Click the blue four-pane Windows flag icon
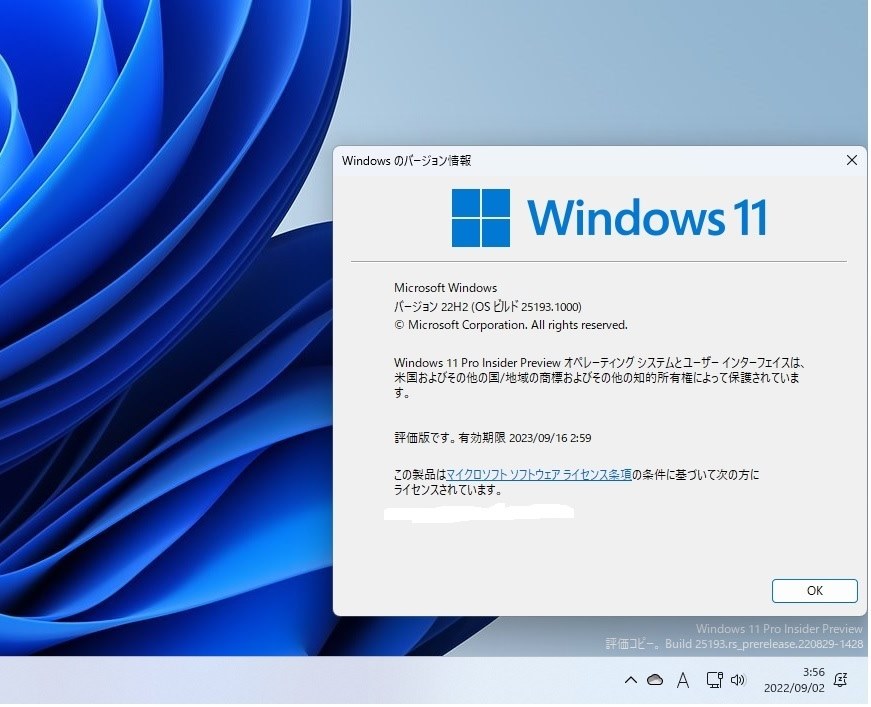871x707 pixels. point(483,215)
